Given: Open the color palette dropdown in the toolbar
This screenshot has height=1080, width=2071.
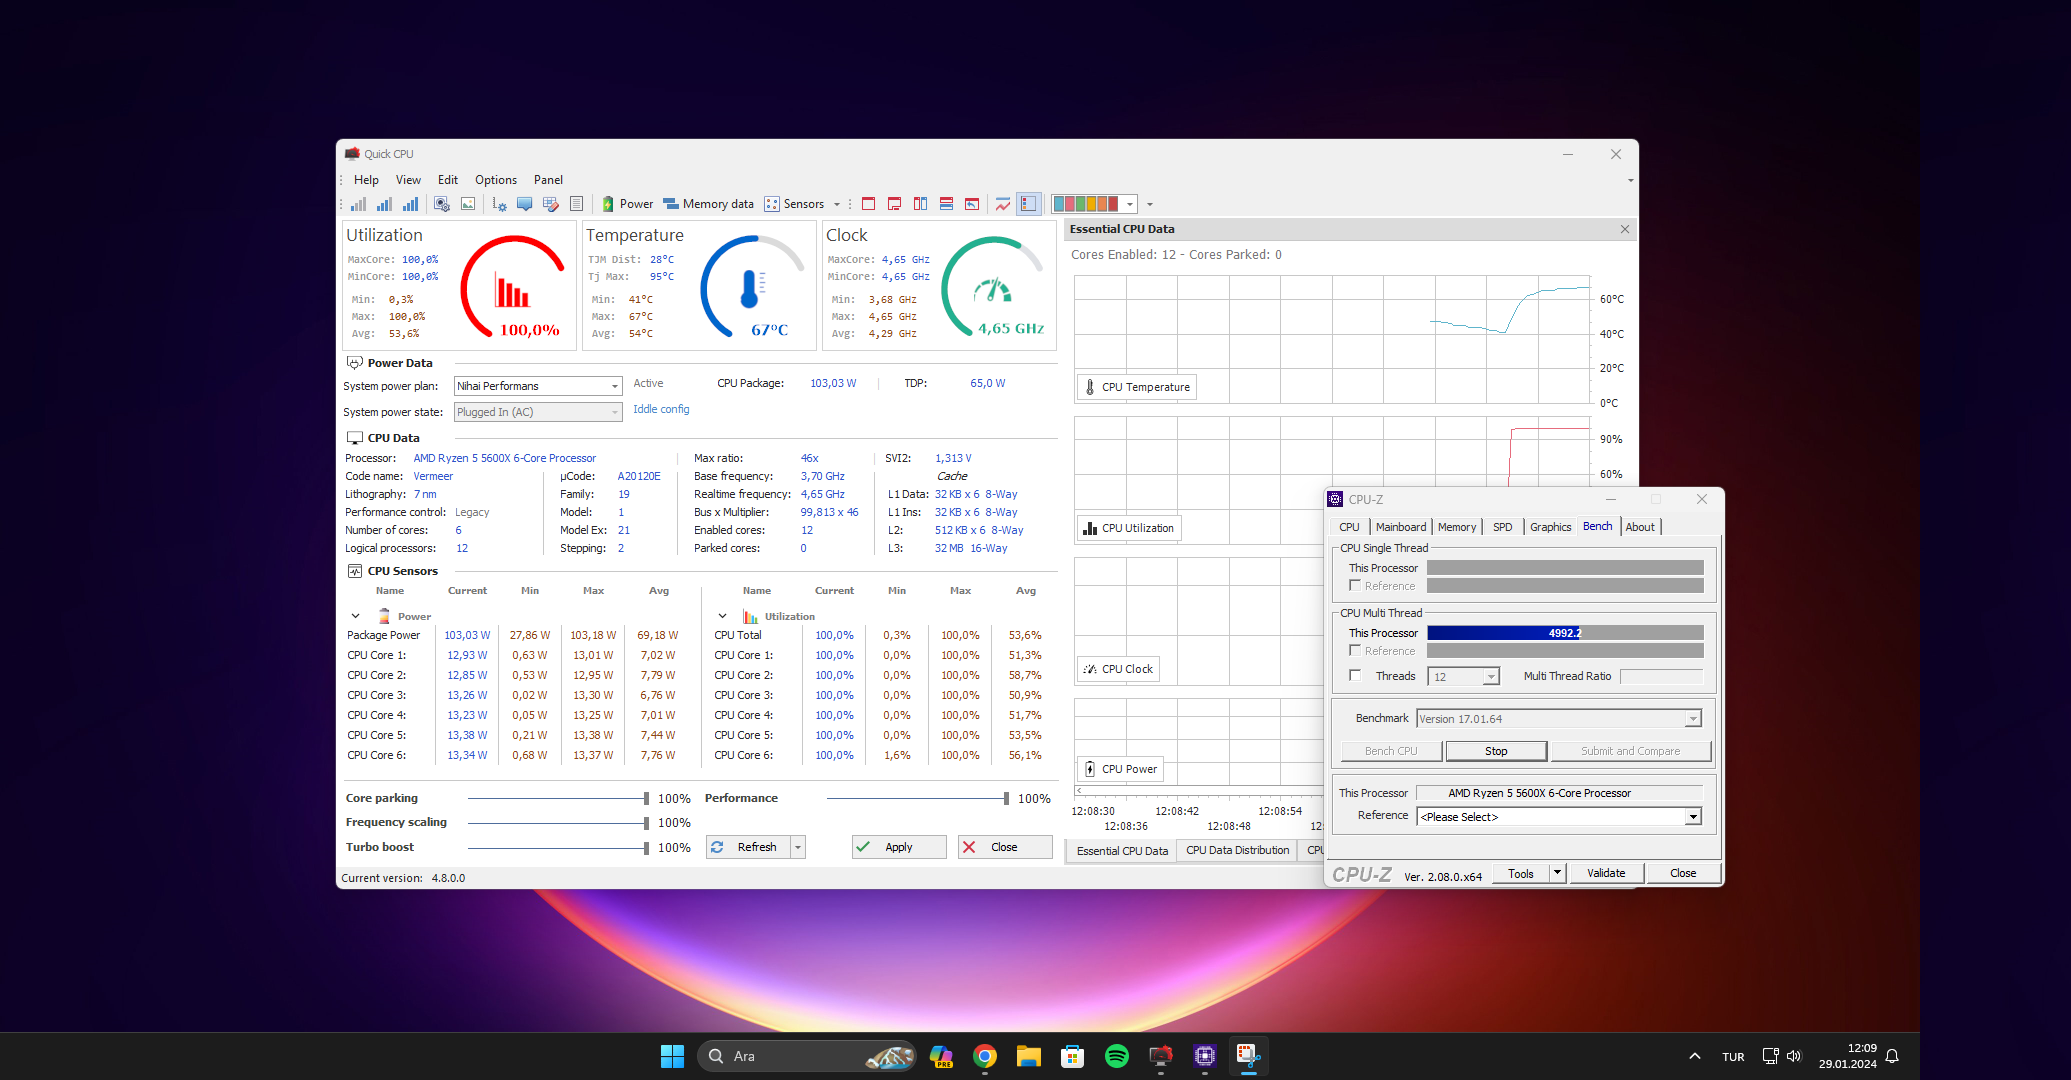Looking at the screenshot, I should [1130, 204].
